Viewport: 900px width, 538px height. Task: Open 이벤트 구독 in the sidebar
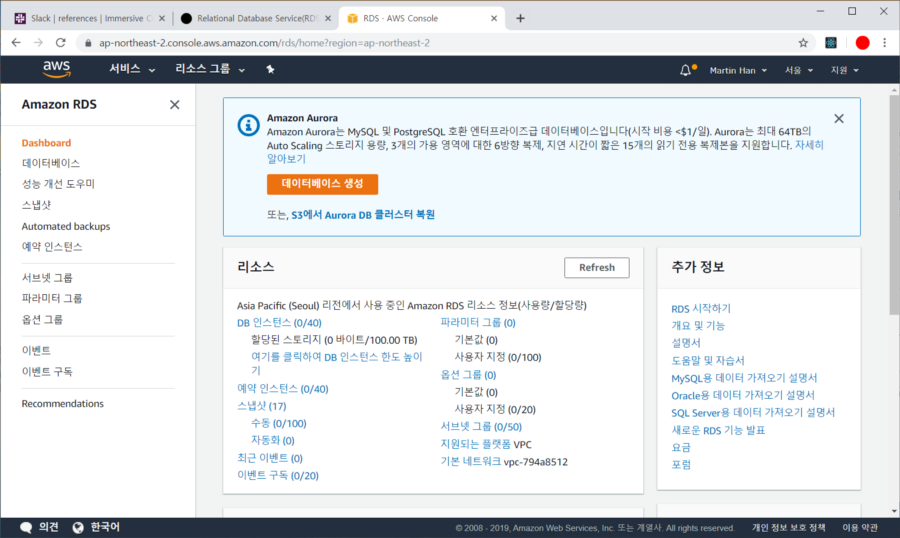pos(47,371)
